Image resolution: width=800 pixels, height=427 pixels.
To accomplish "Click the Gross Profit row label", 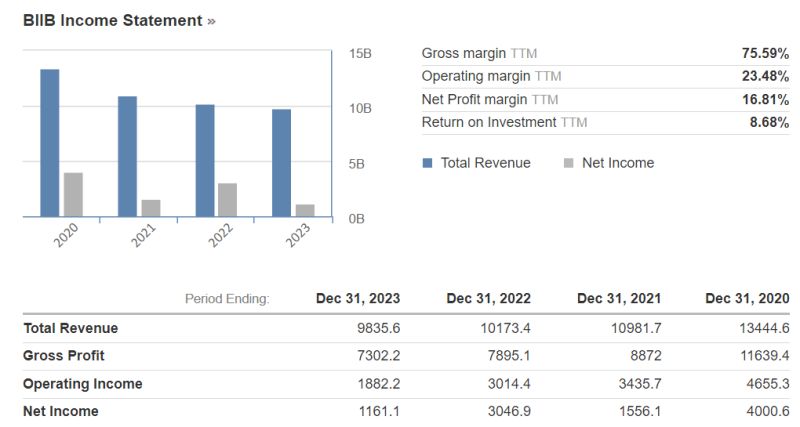I will coord(64,356).
